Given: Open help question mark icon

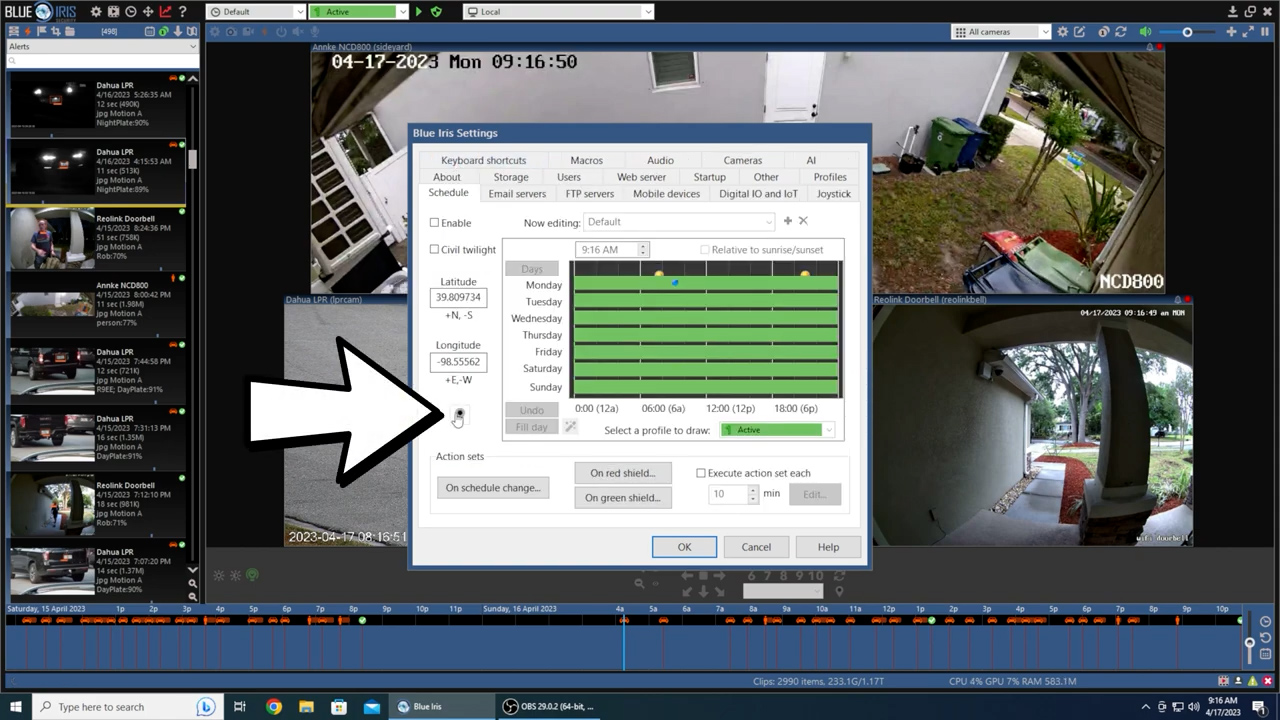Looking at the screenshot, I should [182, 12].
